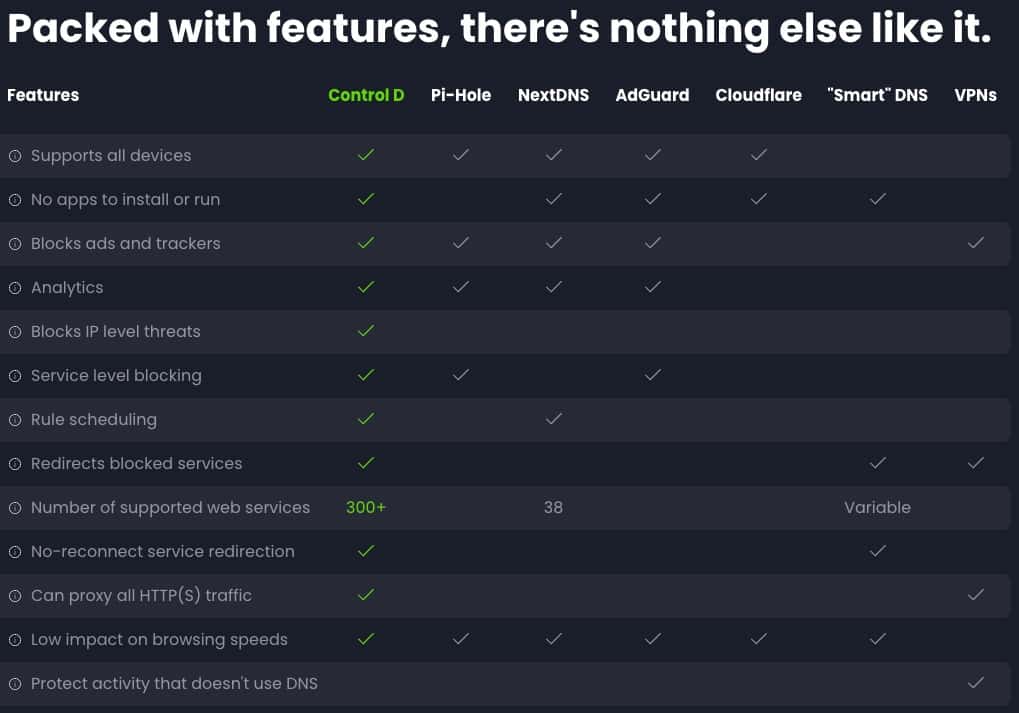Show info for the Analytics feature
1019x713 pixels.
coord(15,288)
